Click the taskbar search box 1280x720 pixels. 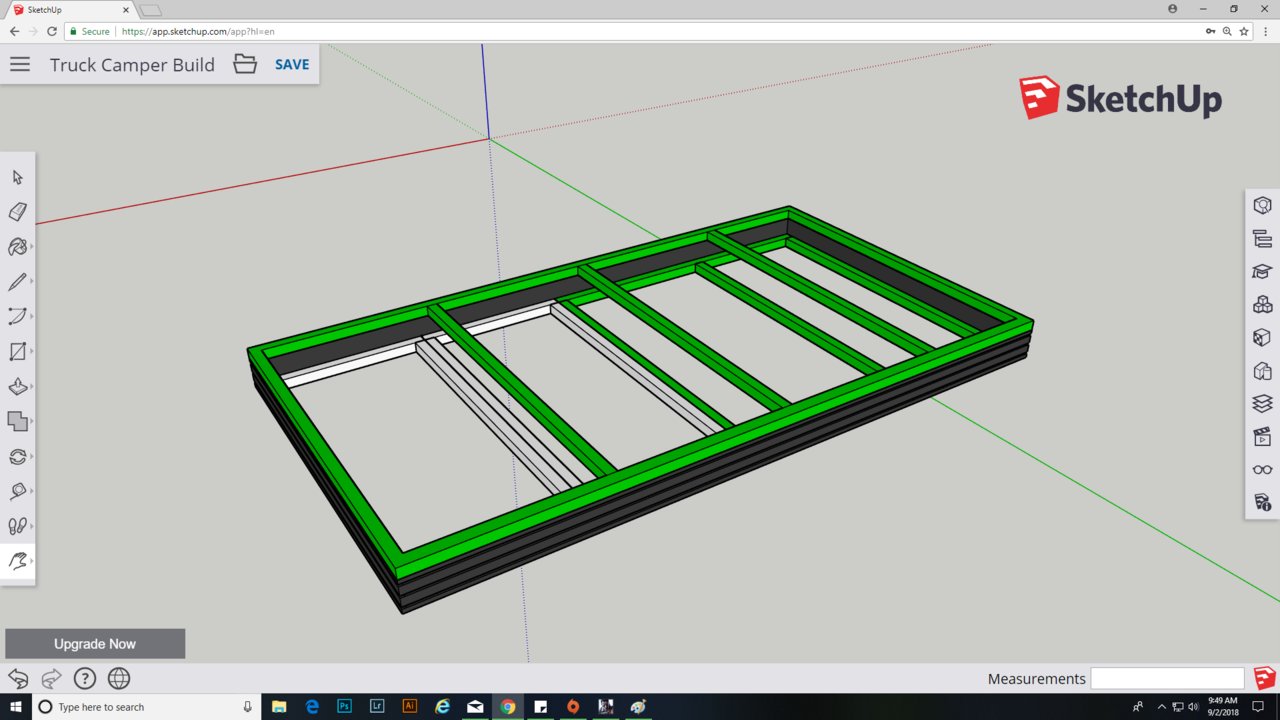146,707
